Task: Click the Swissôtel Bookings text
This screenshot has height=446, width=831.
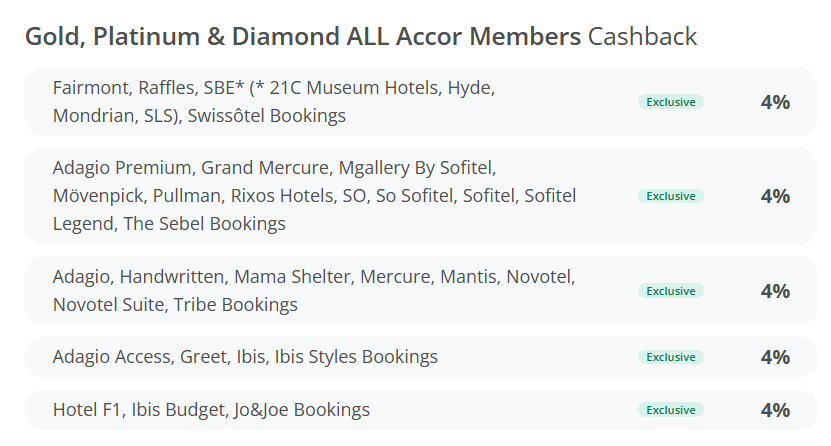Action: pyautogui.click(x=267, y=115)
